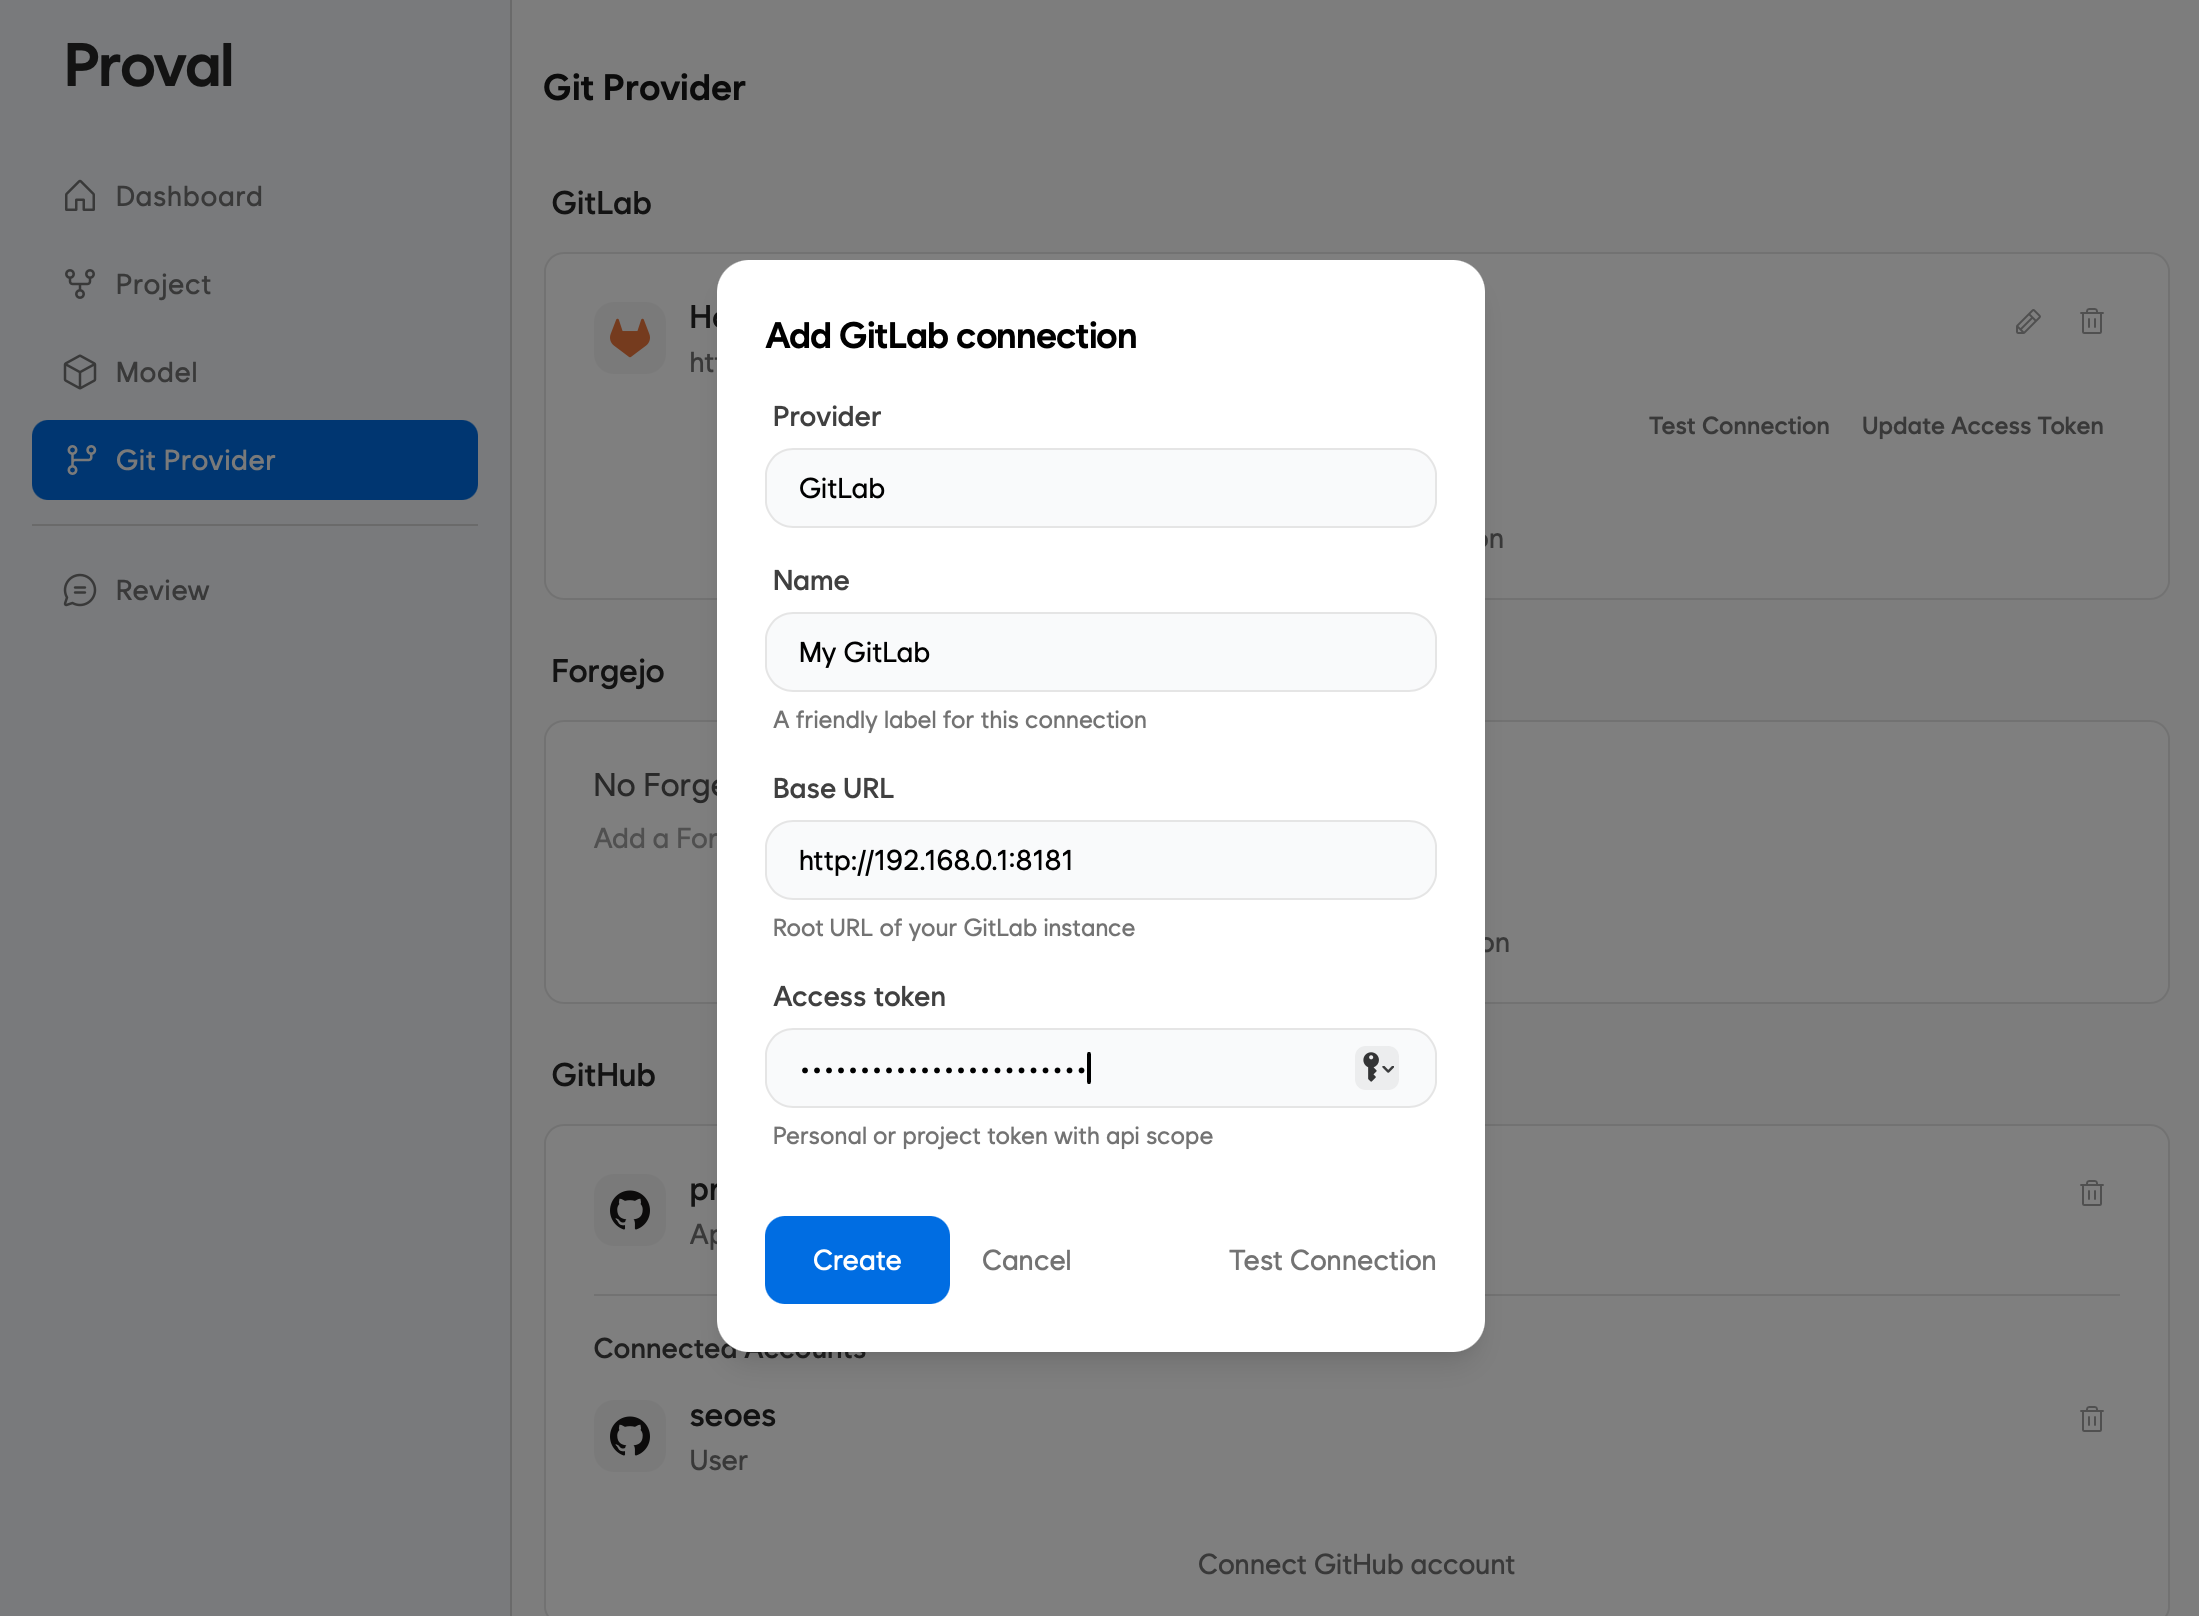
Task: Click Test Connection on GitLab card
Action: click(x=1739, y=426)
